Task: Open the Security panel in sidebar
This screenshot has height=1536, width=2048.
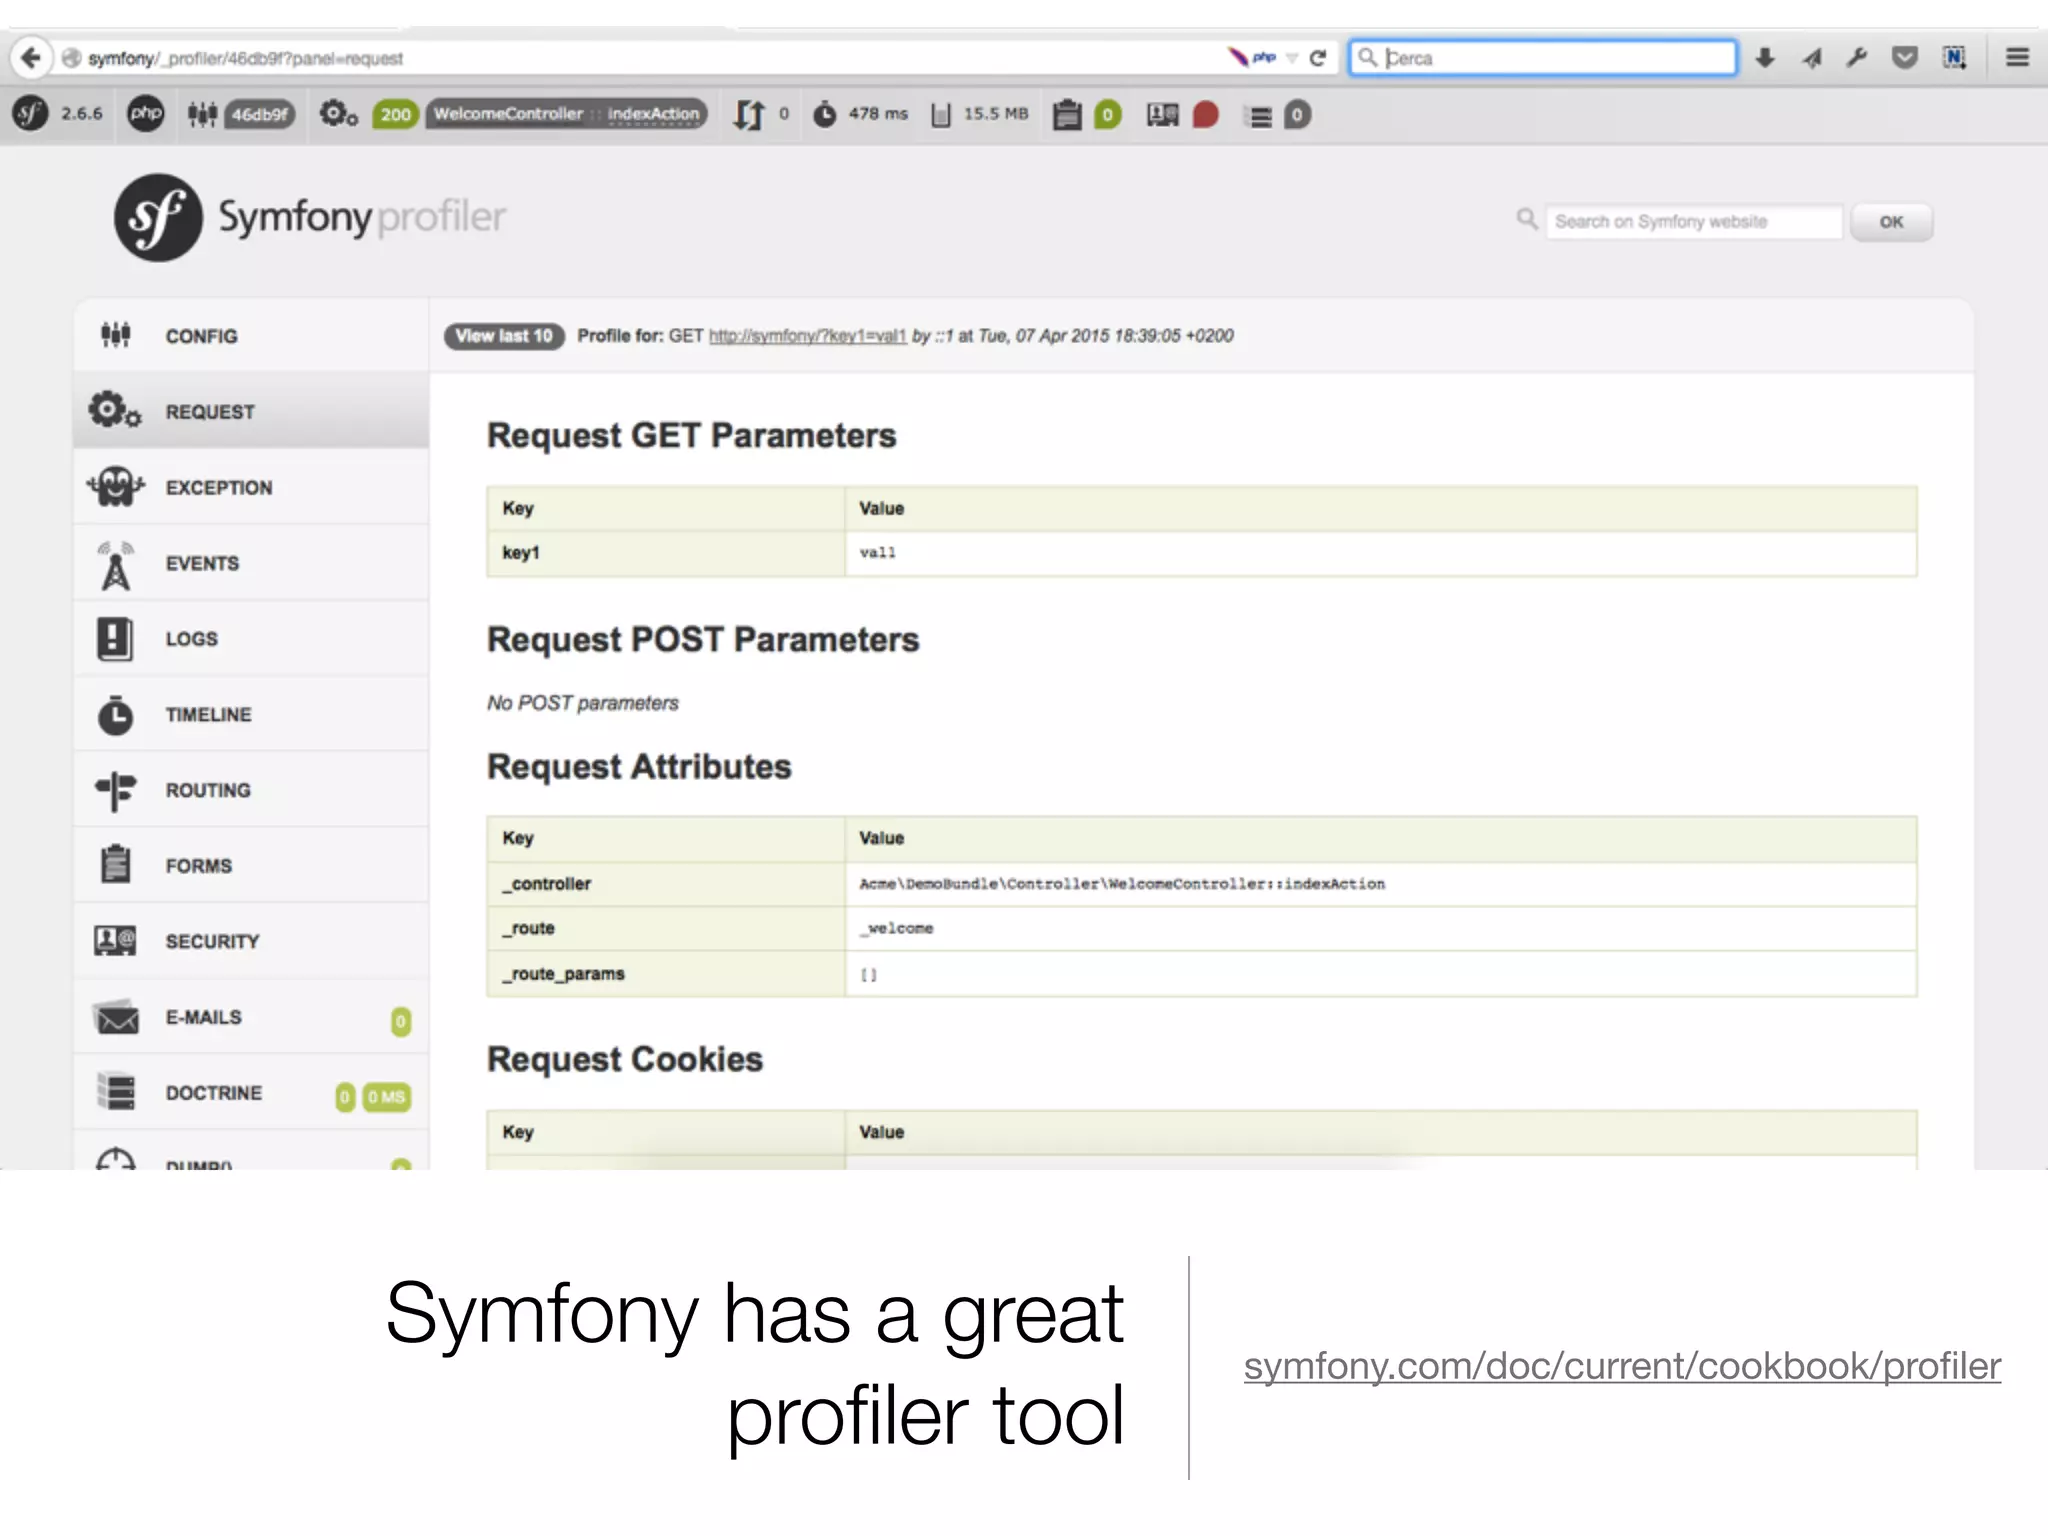Action: click(x=251, y=941)
